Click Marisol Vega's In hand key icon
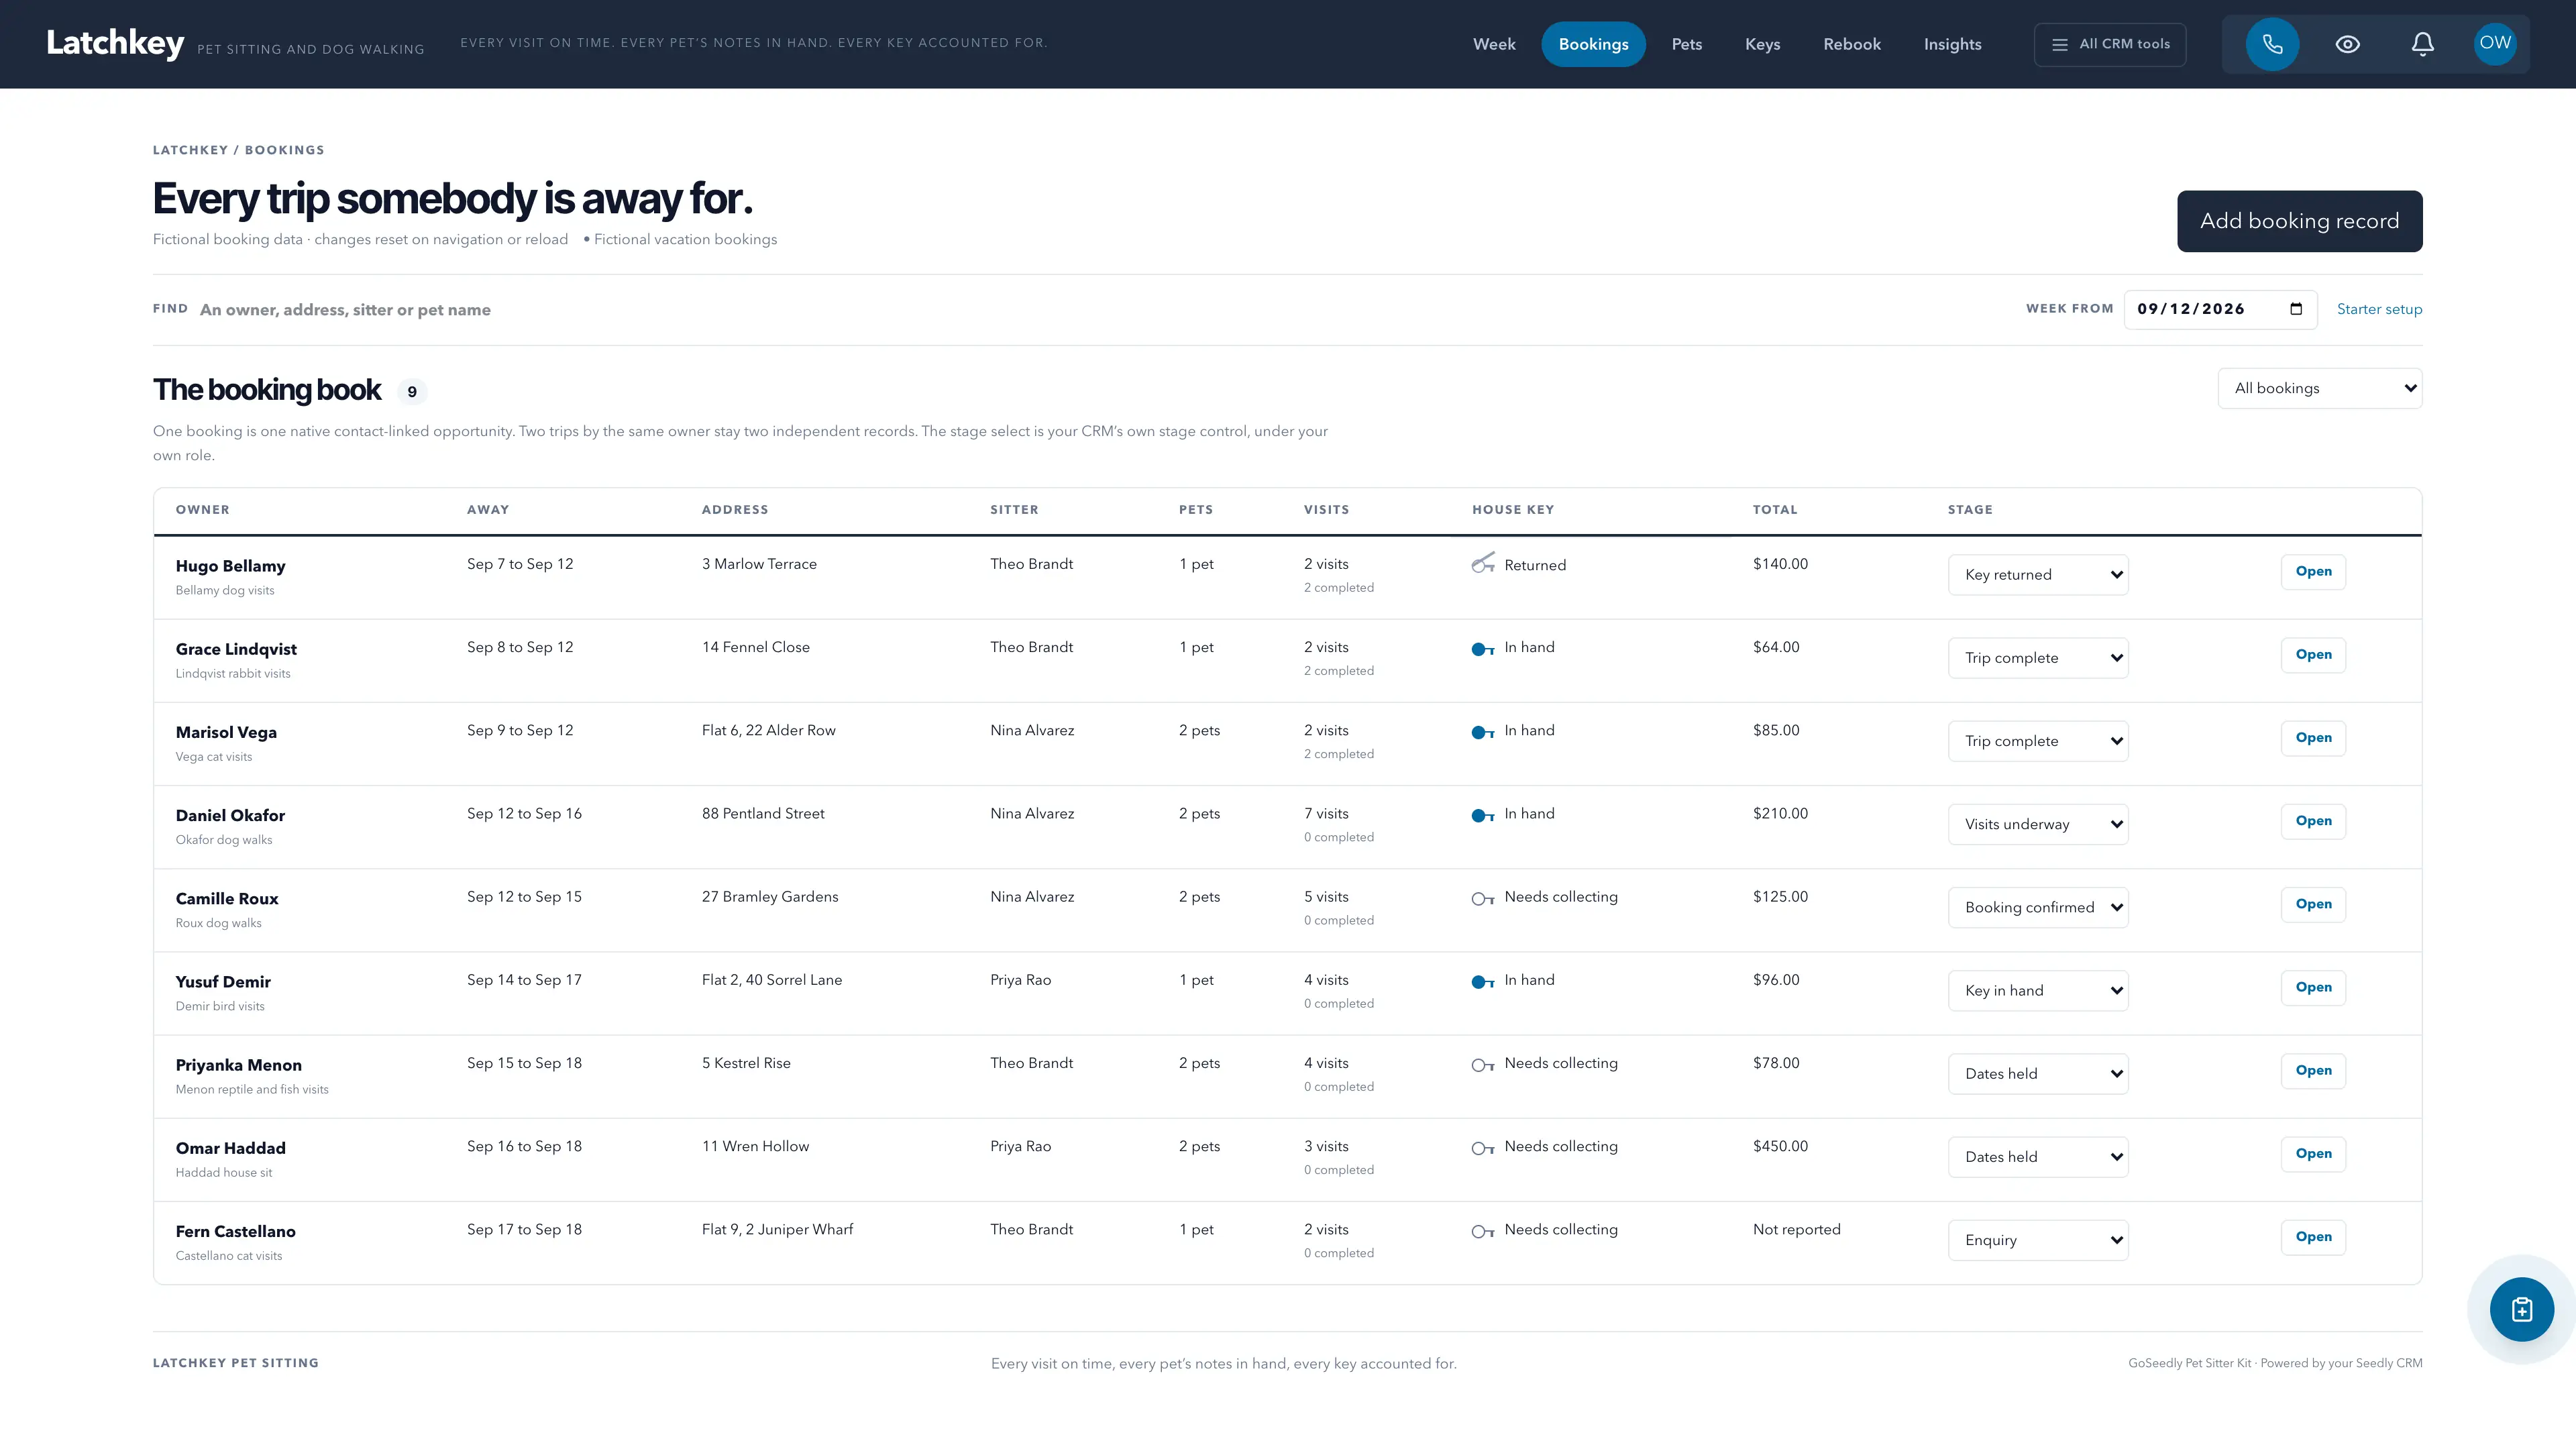 pyautogui.click(x=1483, y=732)
